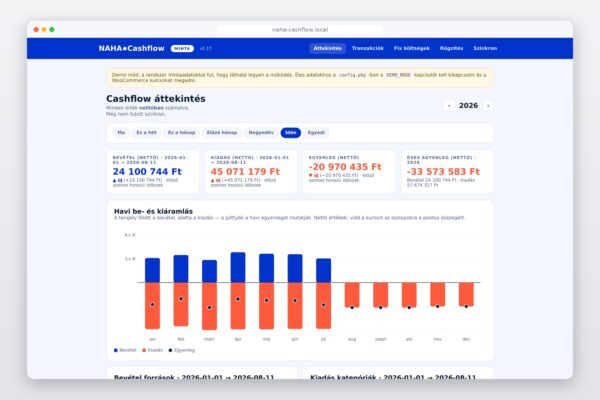Image resolution: width=600 pixels, height=400 pixels.
Task: Click the Havi be- és kiáramlás title
Action: 153,211
